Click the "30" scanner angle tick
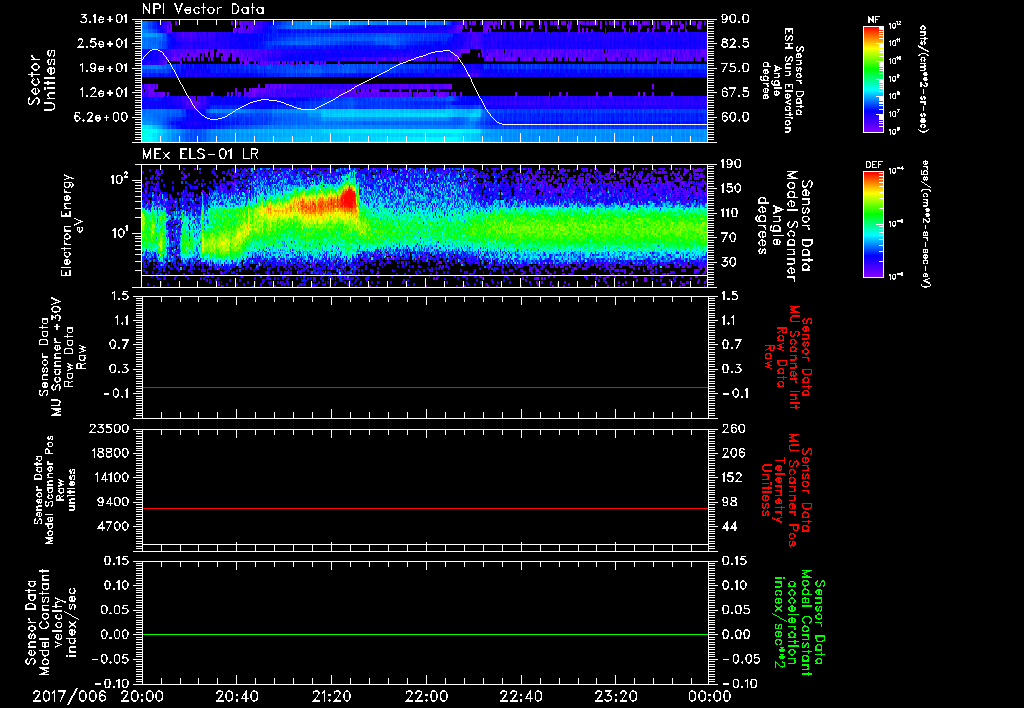The image size is (1024, 708). click(729, 263)
